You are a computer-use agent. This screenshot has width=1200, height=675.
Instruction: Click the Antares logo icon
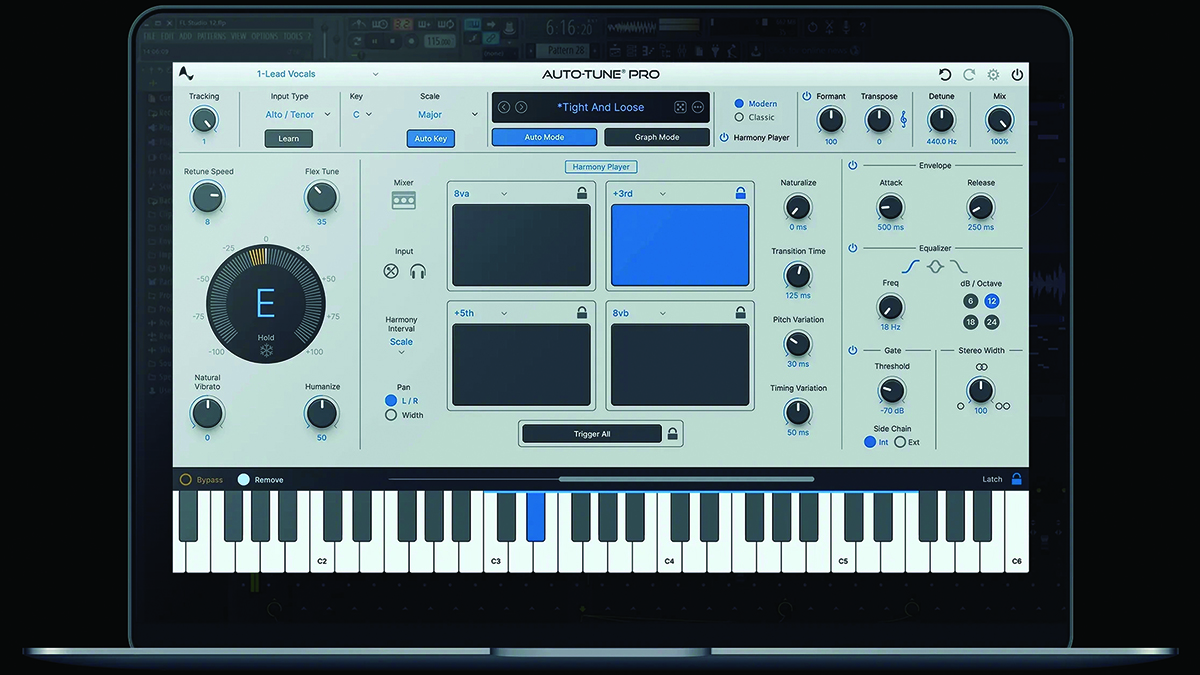(186, 74)
